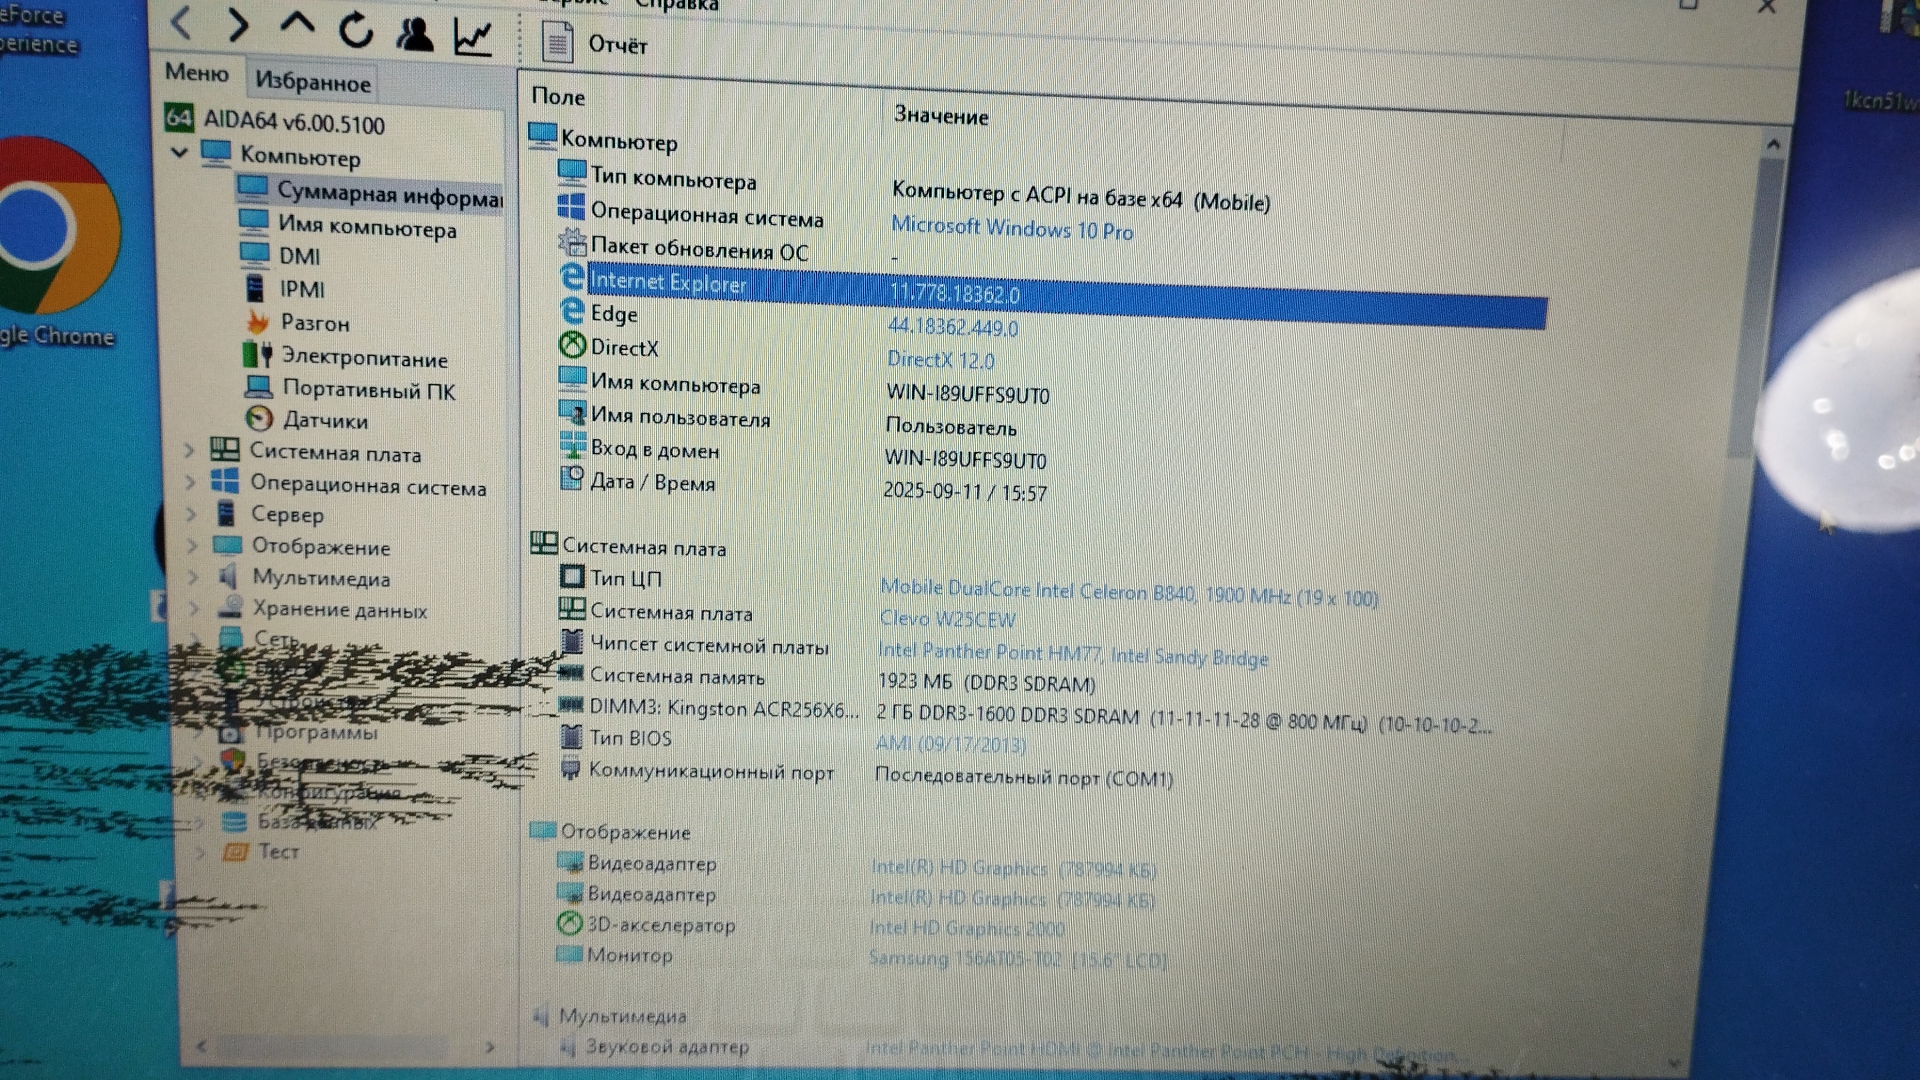This screenshot has width=1920, height=1080.
Task: Select Датчики in the tree
Action: coord(324,421)
